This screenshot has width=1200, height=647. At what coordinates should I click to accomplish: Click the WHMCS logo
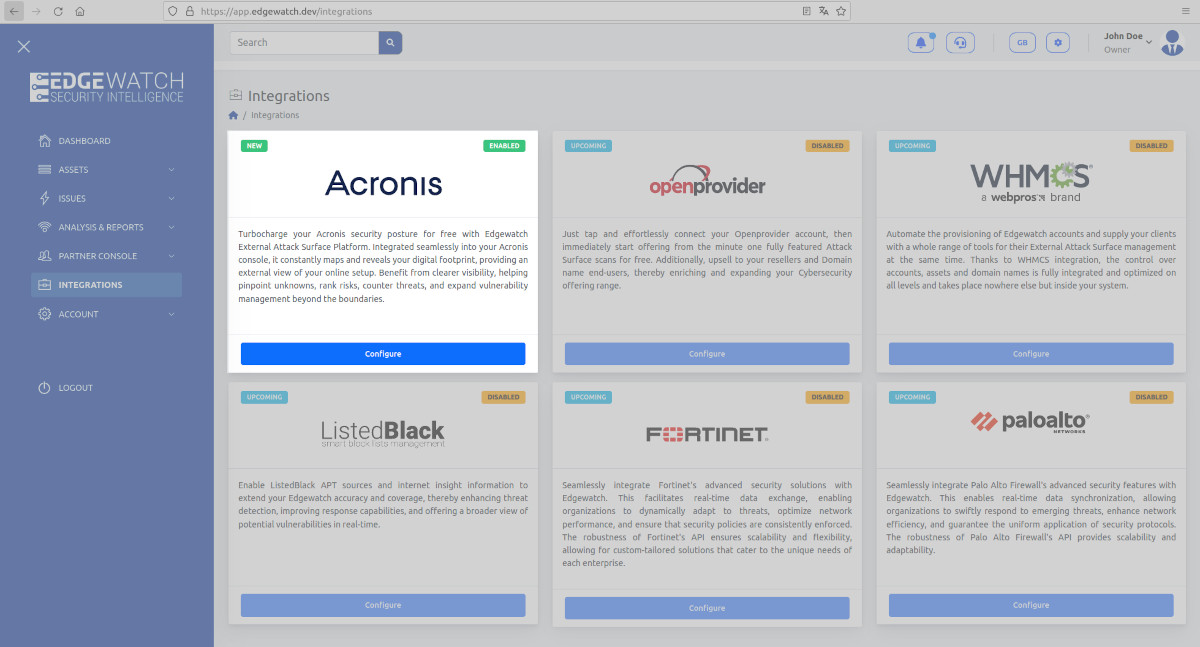(x=1031, y=182)
